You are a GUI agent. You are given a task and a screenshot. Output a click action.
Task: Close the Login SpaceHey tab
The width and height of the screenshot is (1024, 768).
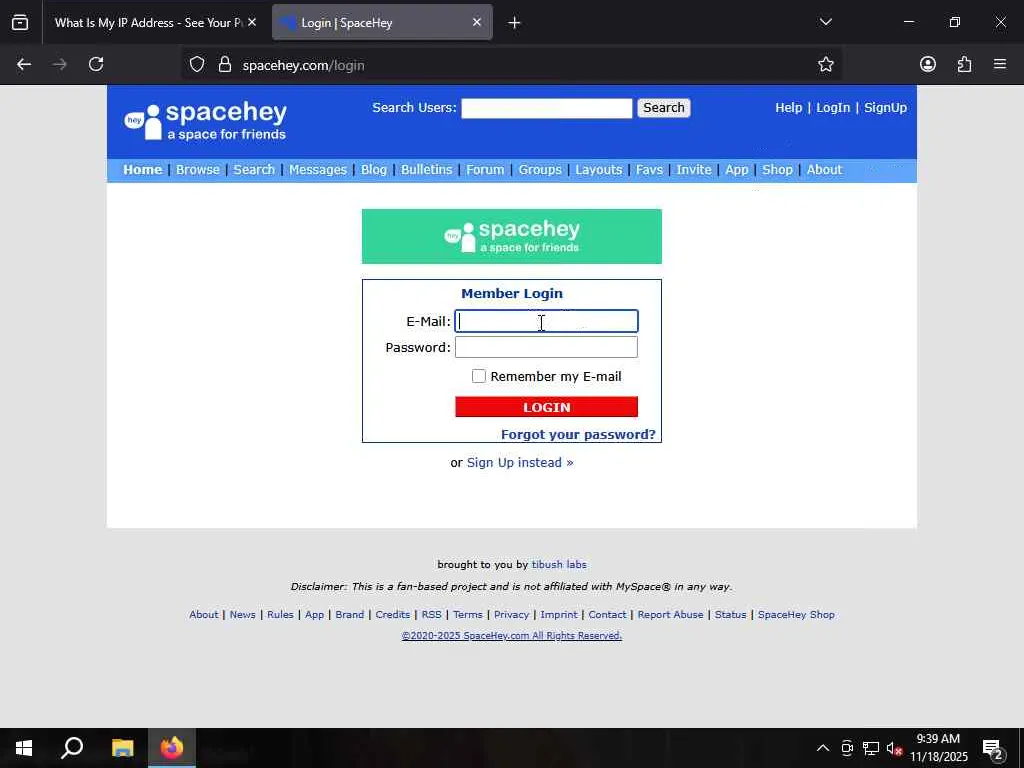pyautogui.click(x=477, y=22)
